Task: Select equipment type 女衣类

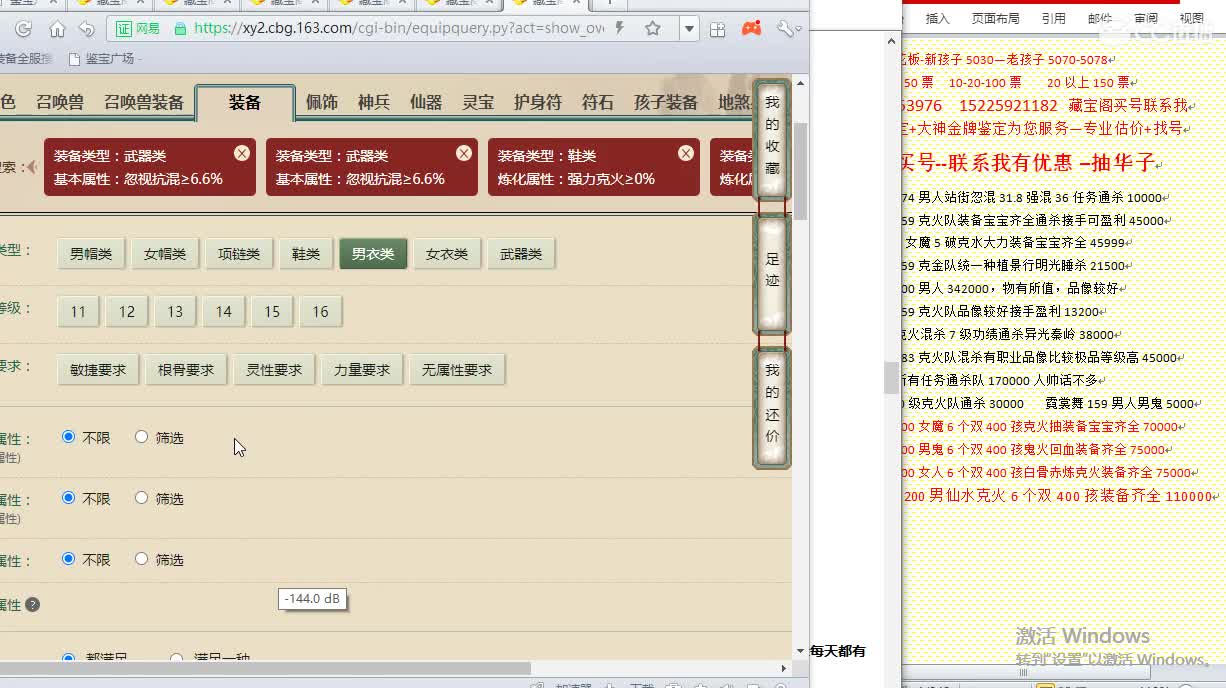Action: [x=447, y=254]
